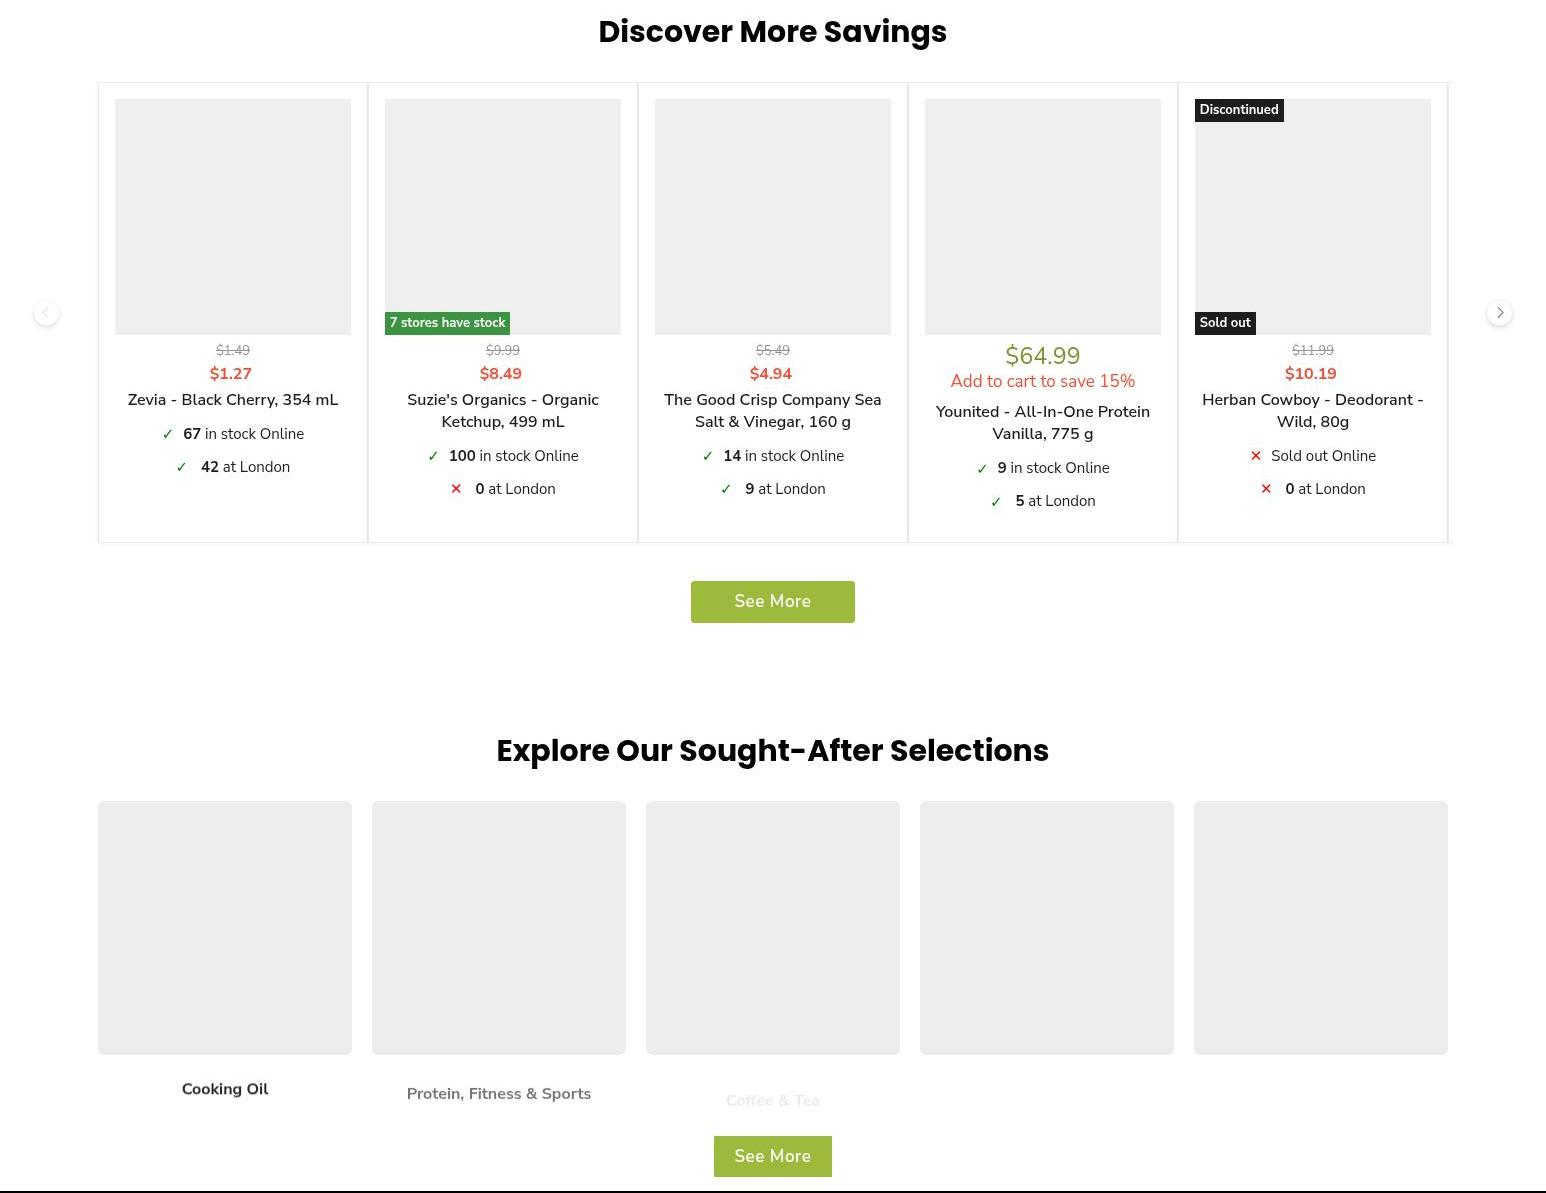Click the Sold out badge on deodorant
This screenshot has width=1546, height=1193.
1224,323
